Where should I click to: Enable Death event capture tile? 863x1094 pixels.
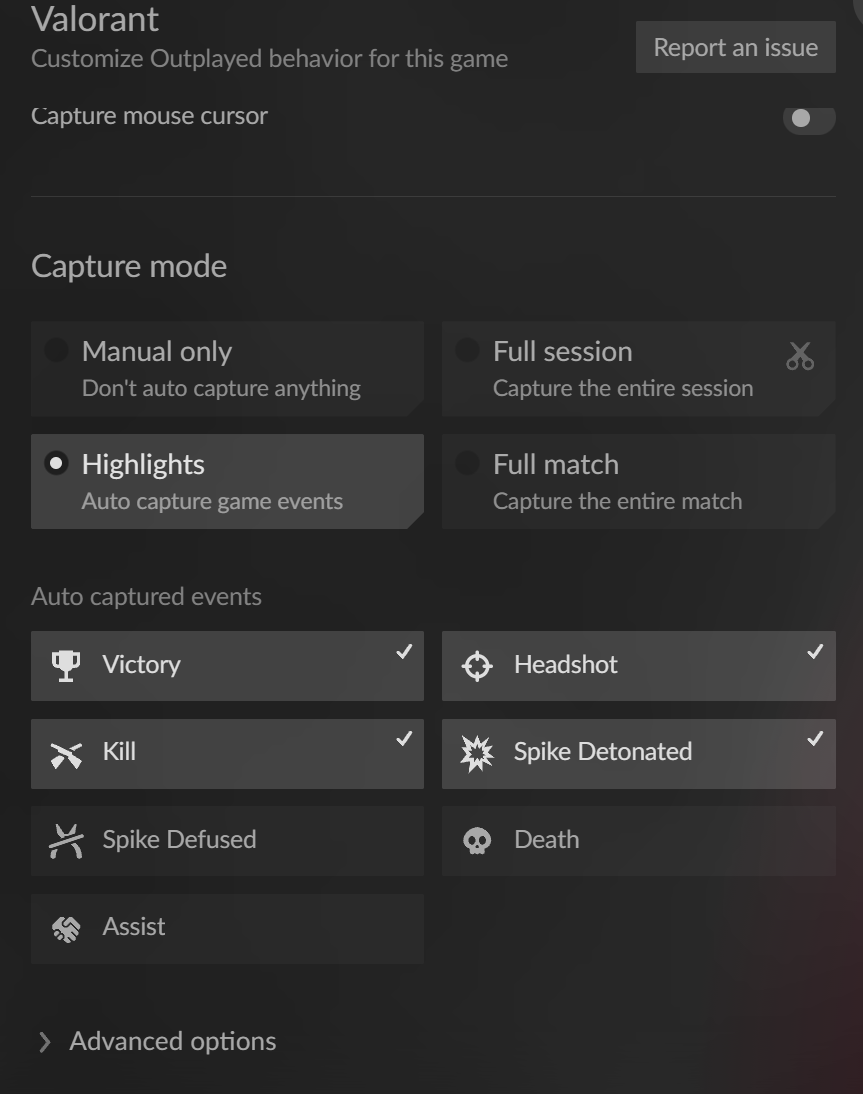(x=638, y=841)
